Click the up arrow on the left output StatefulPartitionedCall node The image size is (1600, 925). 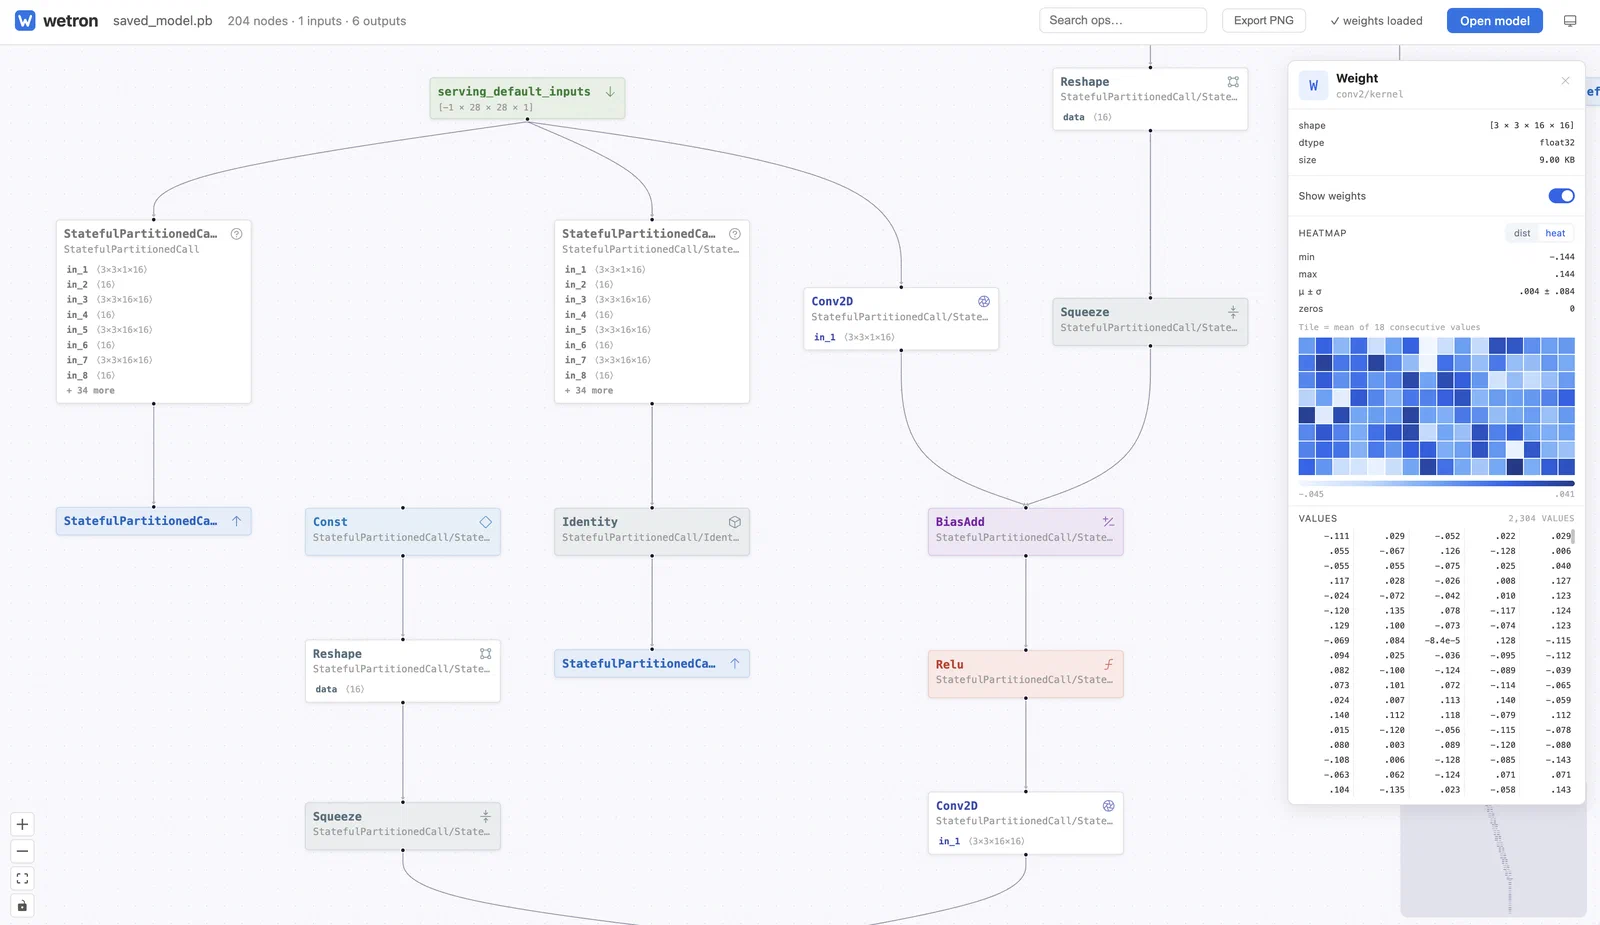(237, 521)
